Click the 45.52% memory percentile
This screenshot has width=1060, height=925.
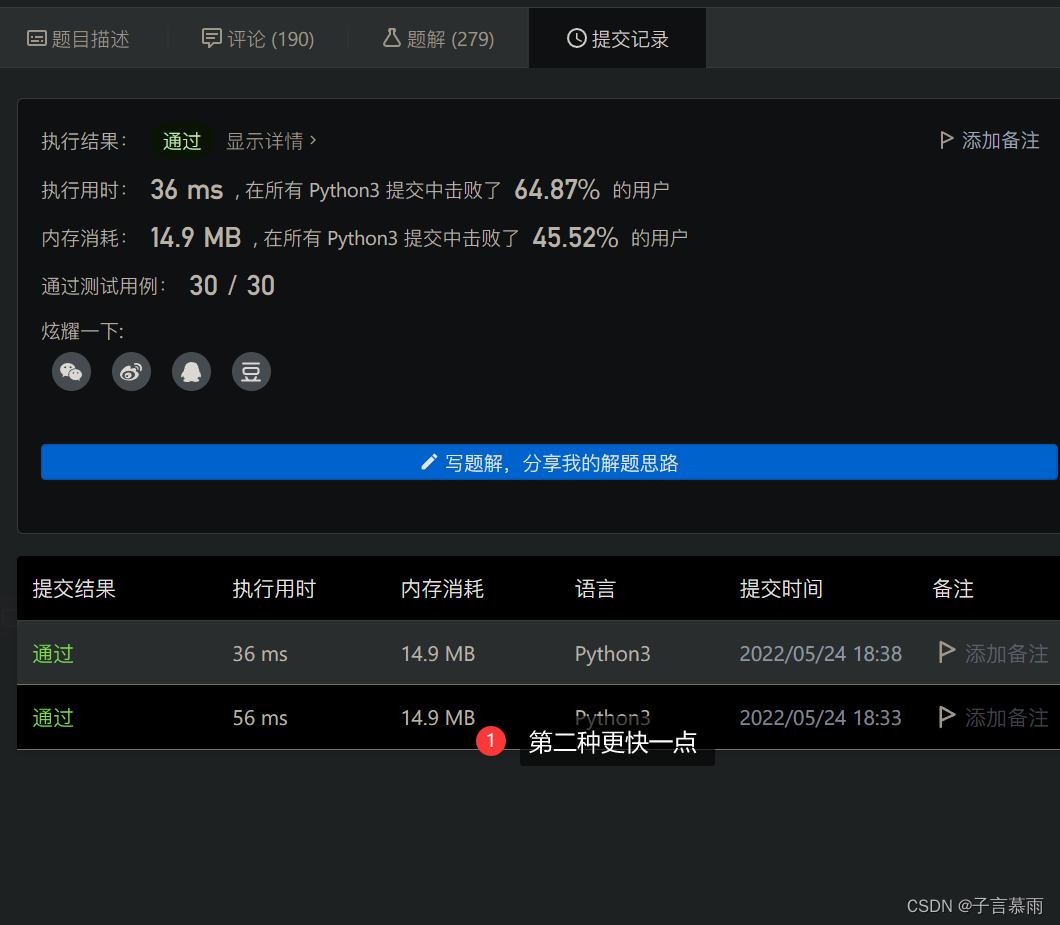coord(575,238)
